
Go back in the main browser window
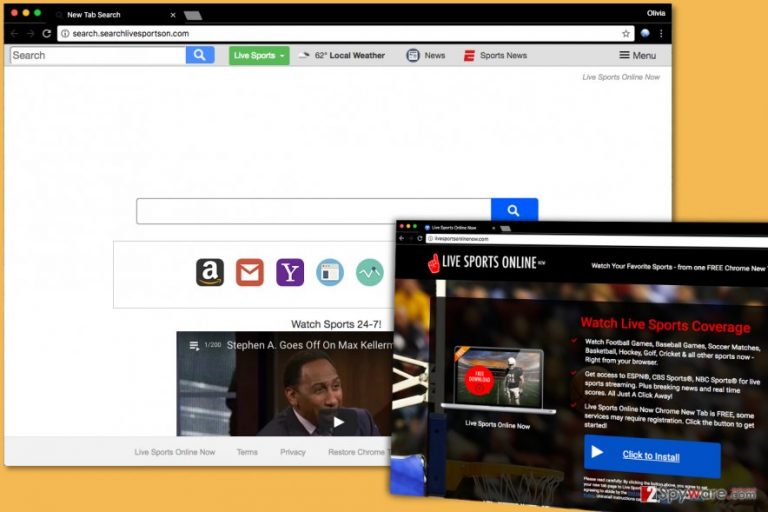coord(14,33)
